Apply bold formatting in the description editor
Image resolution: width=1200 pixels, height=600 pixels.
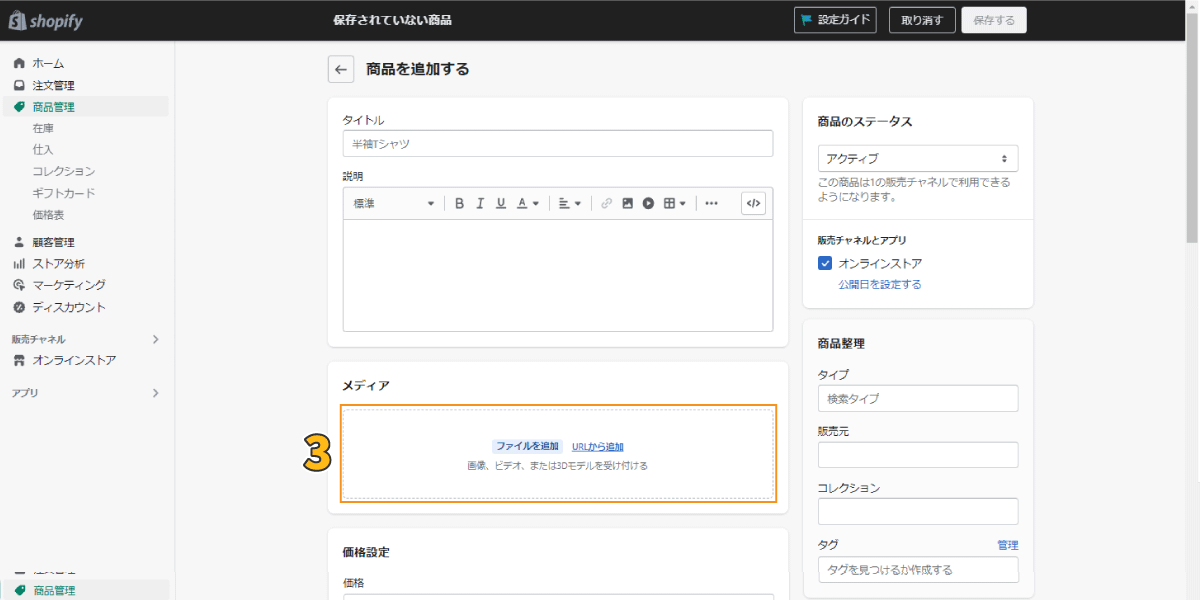pos(459,203)
